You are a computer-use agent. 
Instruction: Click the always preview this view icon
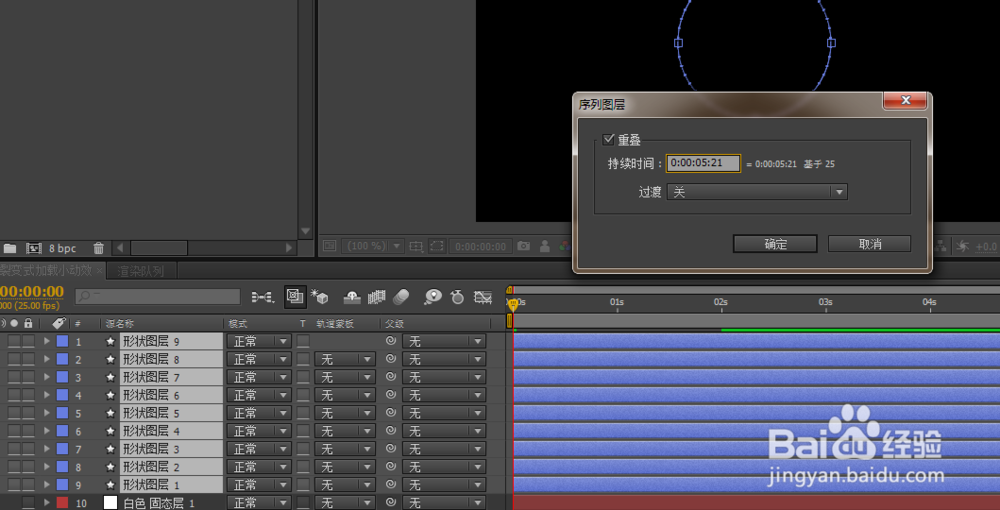coord(329,246)
